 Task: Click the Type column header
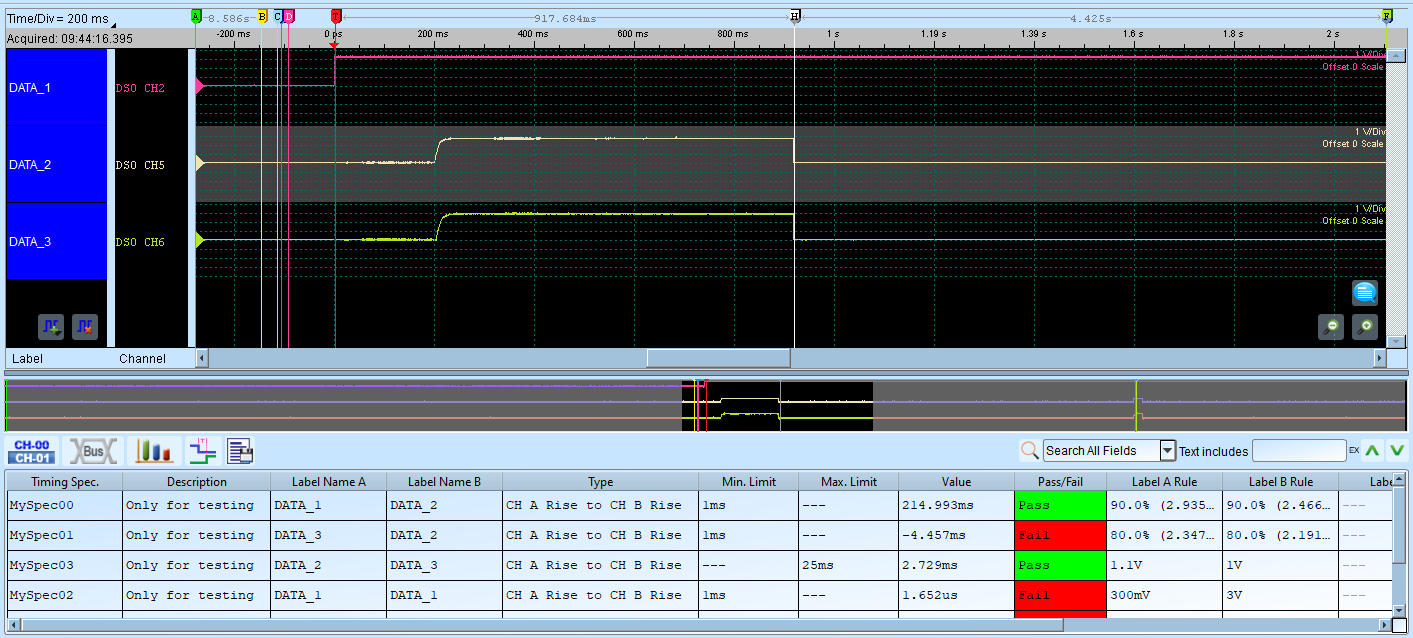pos(600,481)
